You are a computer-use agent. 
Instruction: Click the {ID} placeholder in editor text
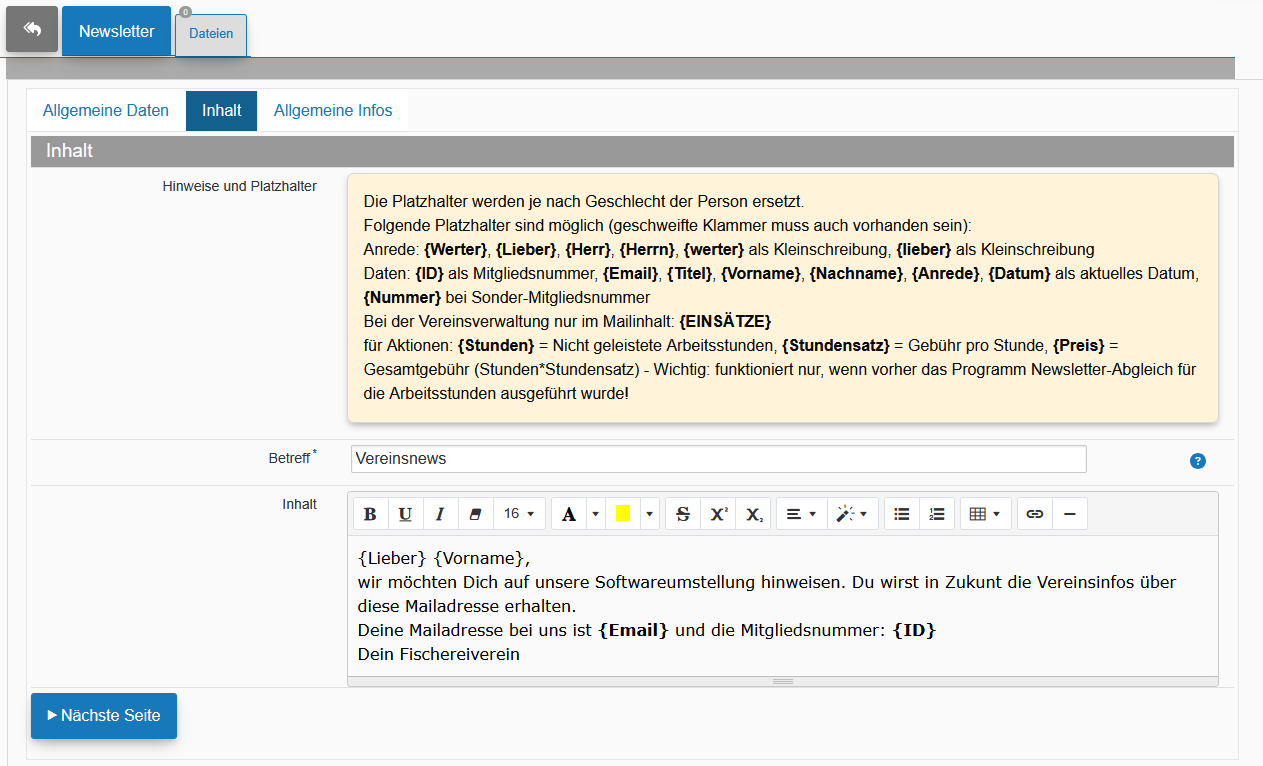[914, 631]
